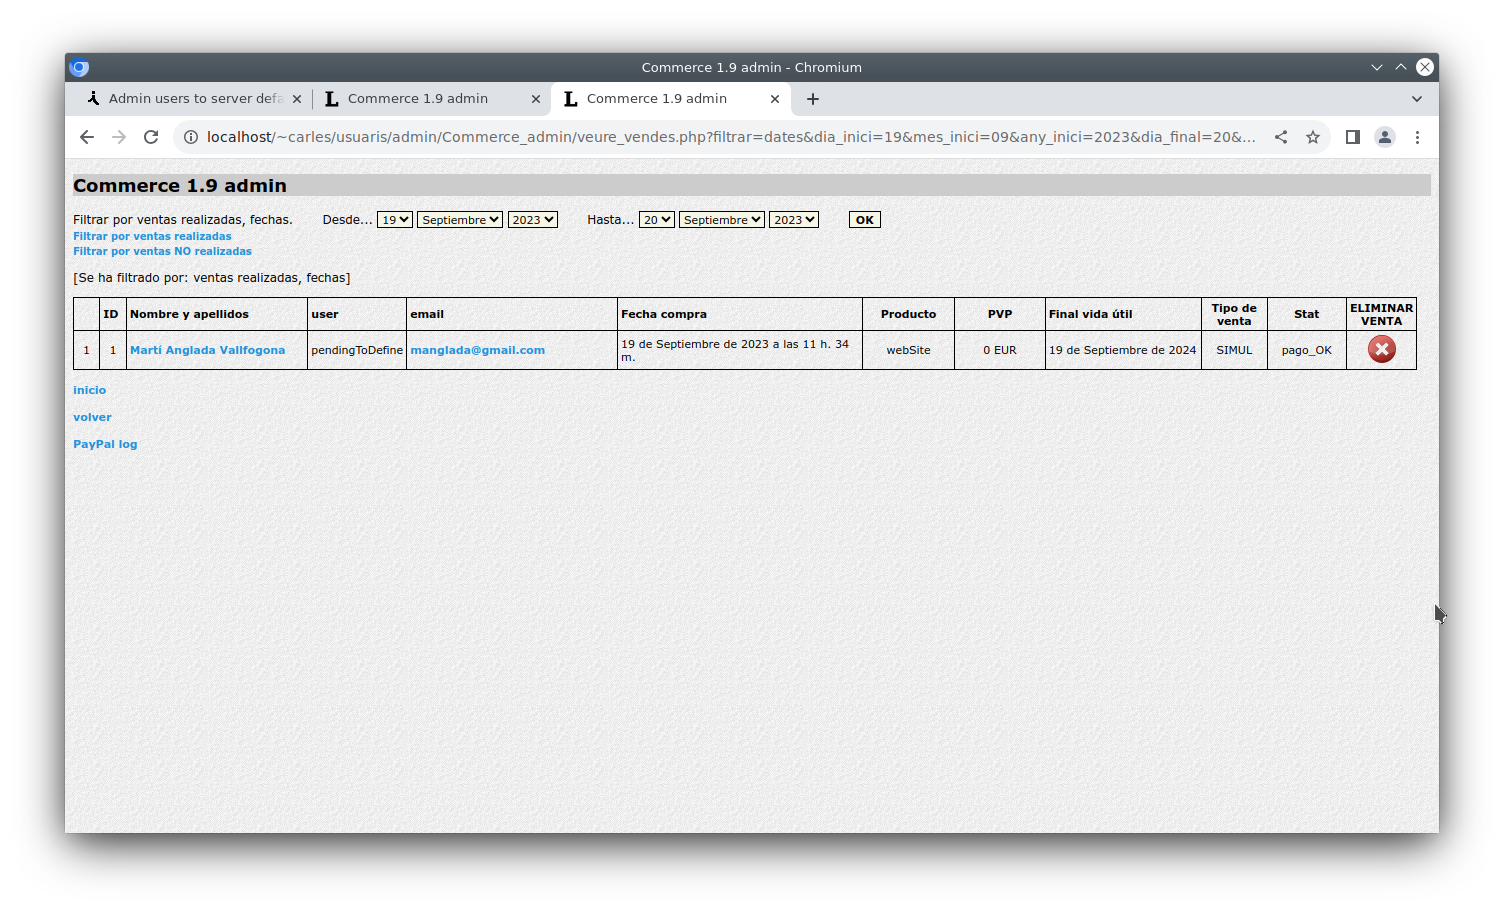Open the Hasta year dropdown 2023
Image resolution: width=1504 pixels, height=910 pixels.
794,220
